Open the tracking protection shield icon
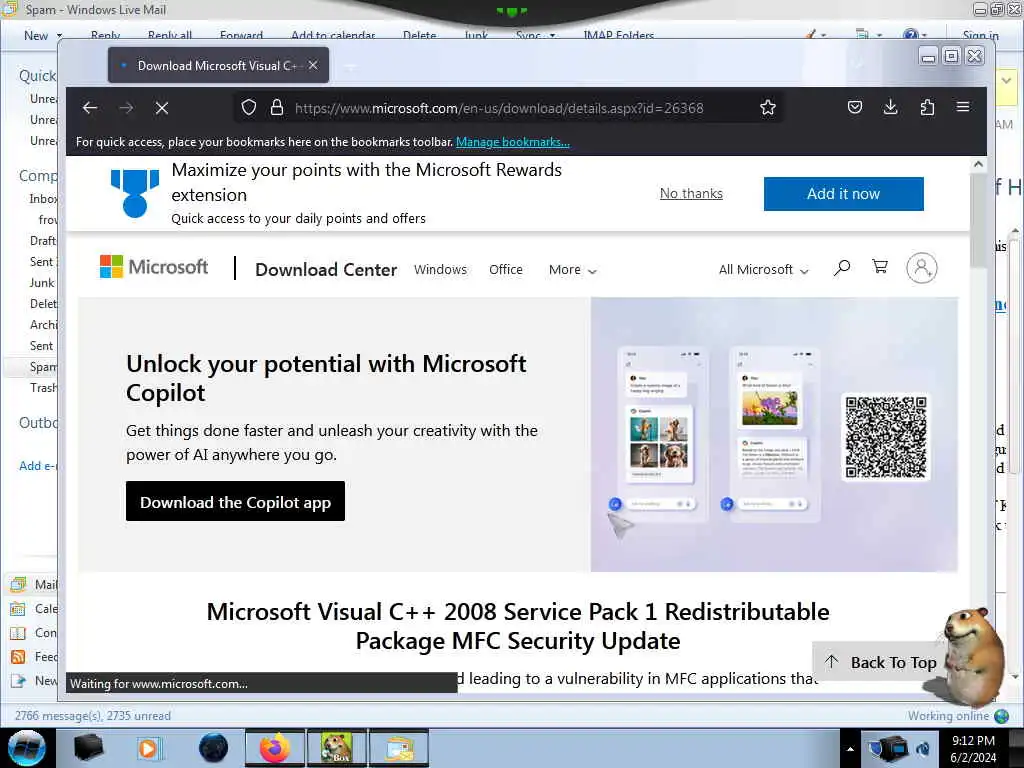Image resolution: width=1024 pixels, height=768 pixels. 248,108
